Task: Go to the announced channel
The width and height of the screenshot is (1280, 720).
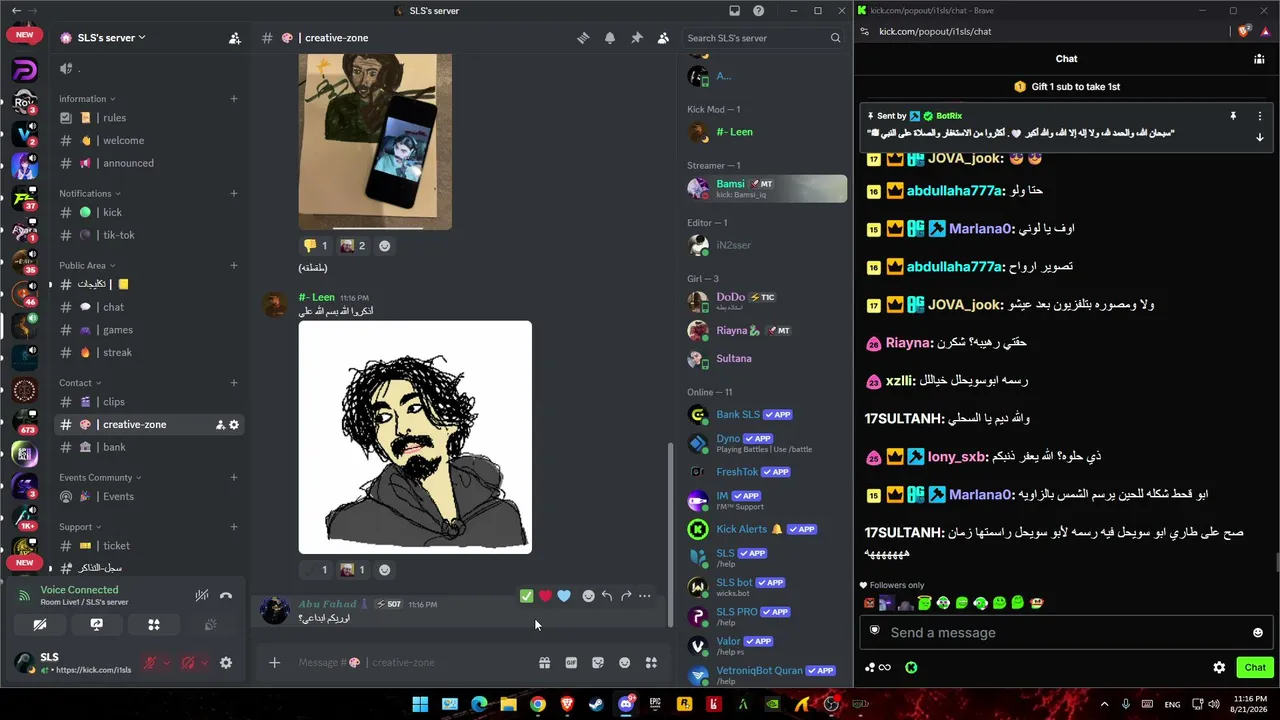Action: coord(149,163)
